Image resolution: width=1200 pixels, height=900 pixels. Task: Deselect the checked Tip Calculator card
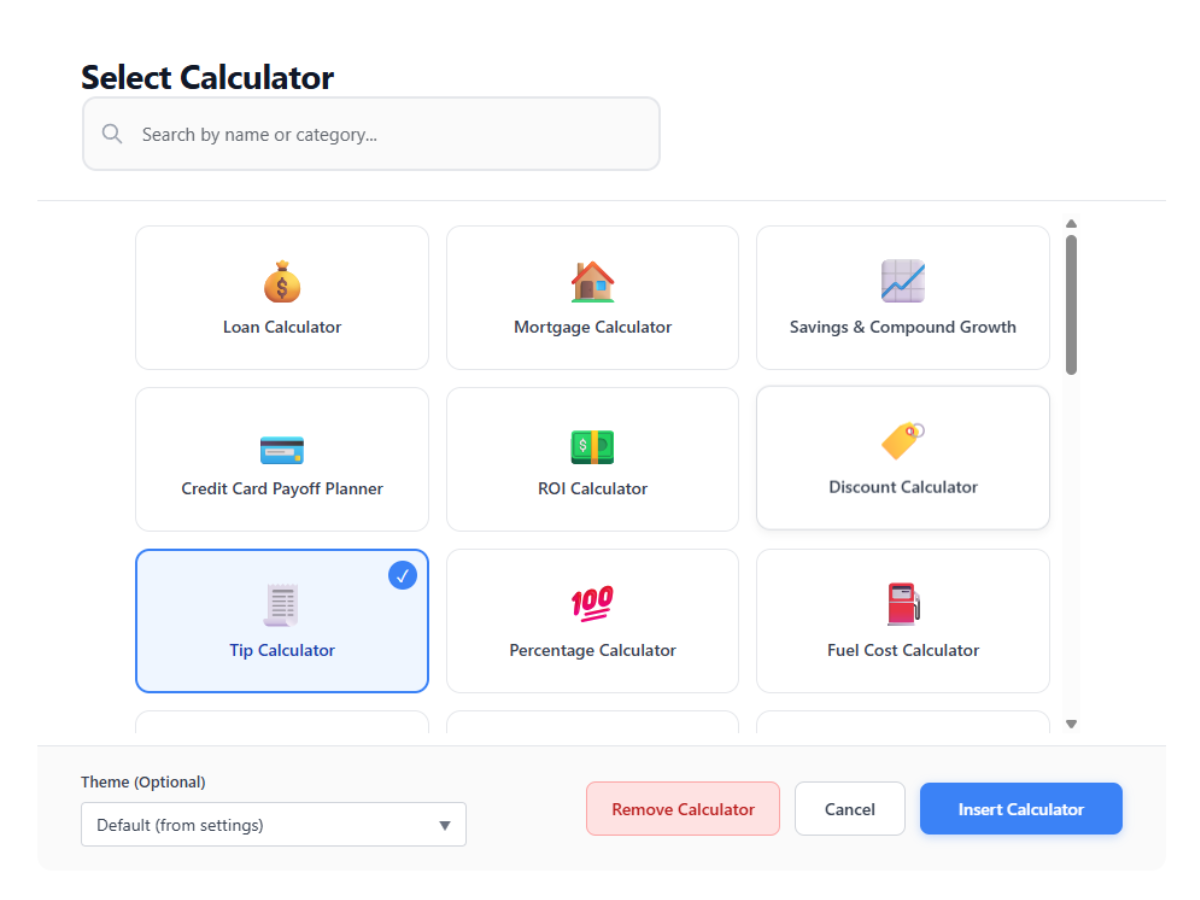pos(281,621)
